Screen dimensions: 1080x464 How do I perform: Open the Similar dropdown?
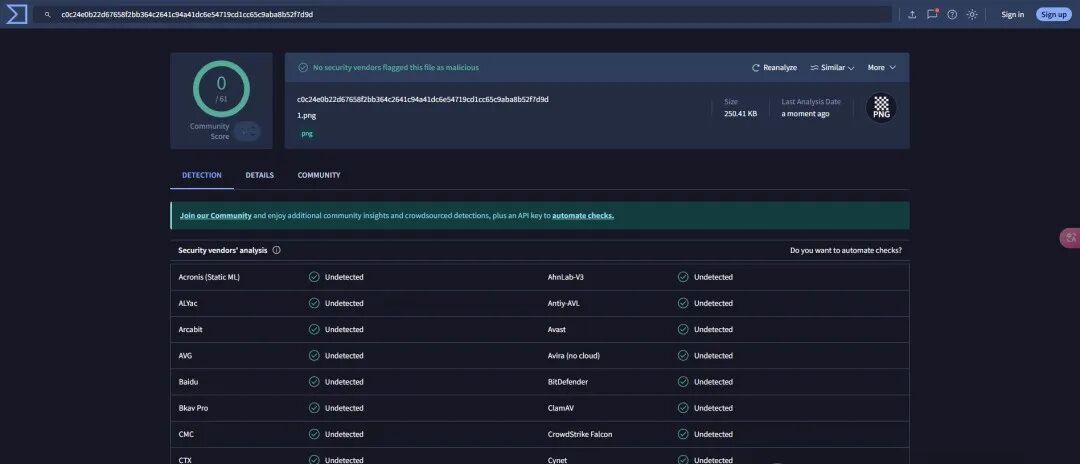click(x=832, y=67)
